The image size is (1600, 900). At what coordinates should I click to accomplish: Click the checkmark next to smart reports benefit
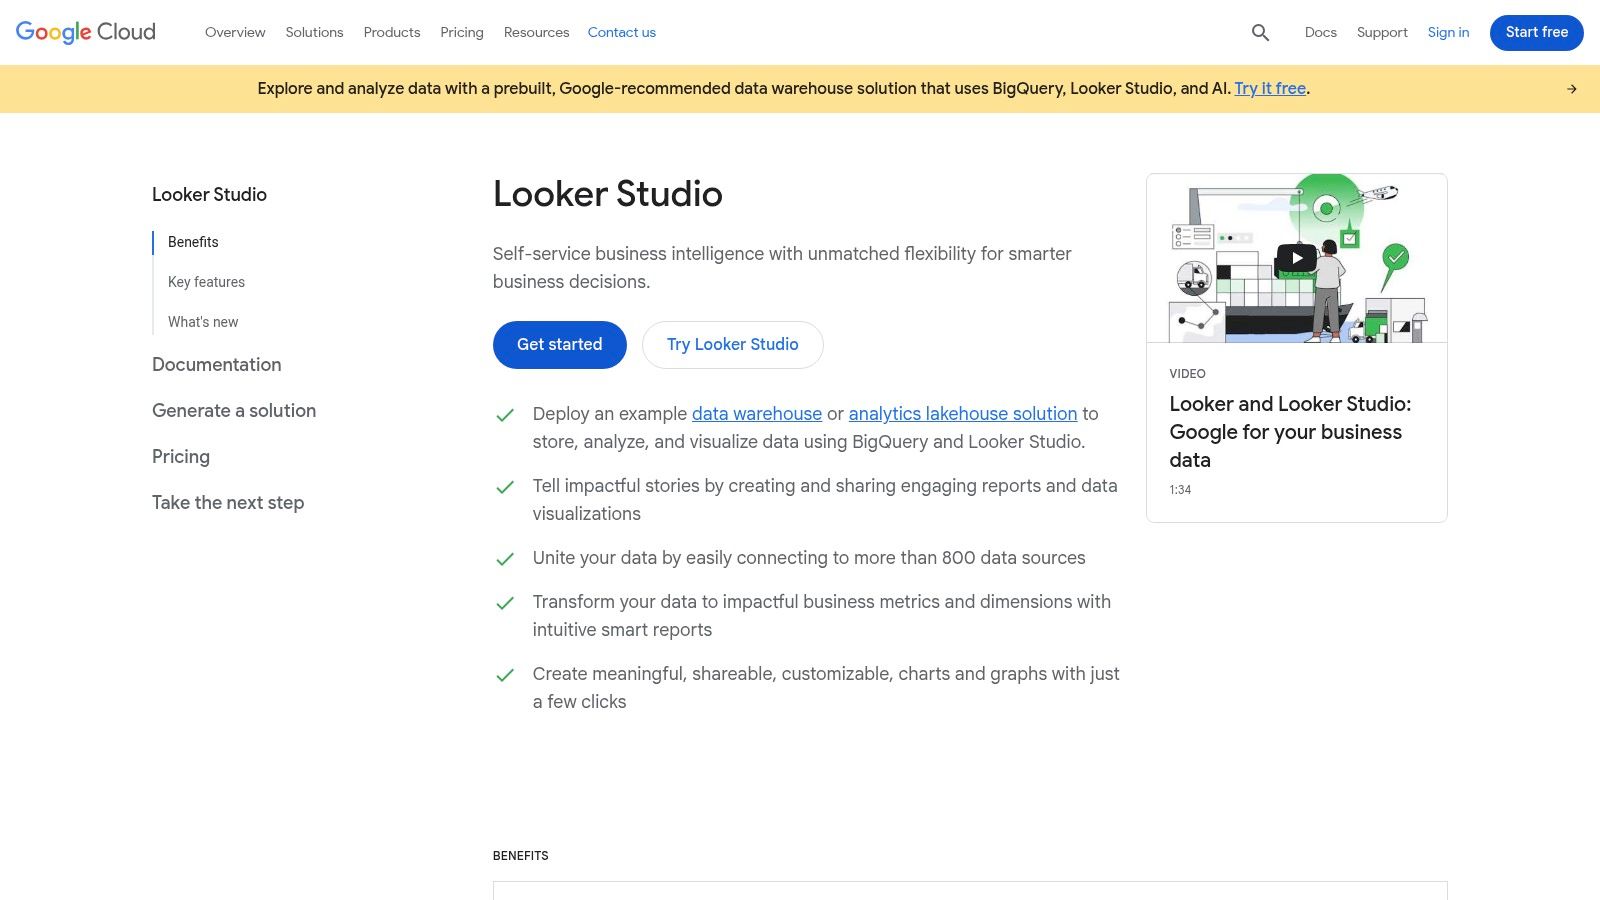point(504,602)
